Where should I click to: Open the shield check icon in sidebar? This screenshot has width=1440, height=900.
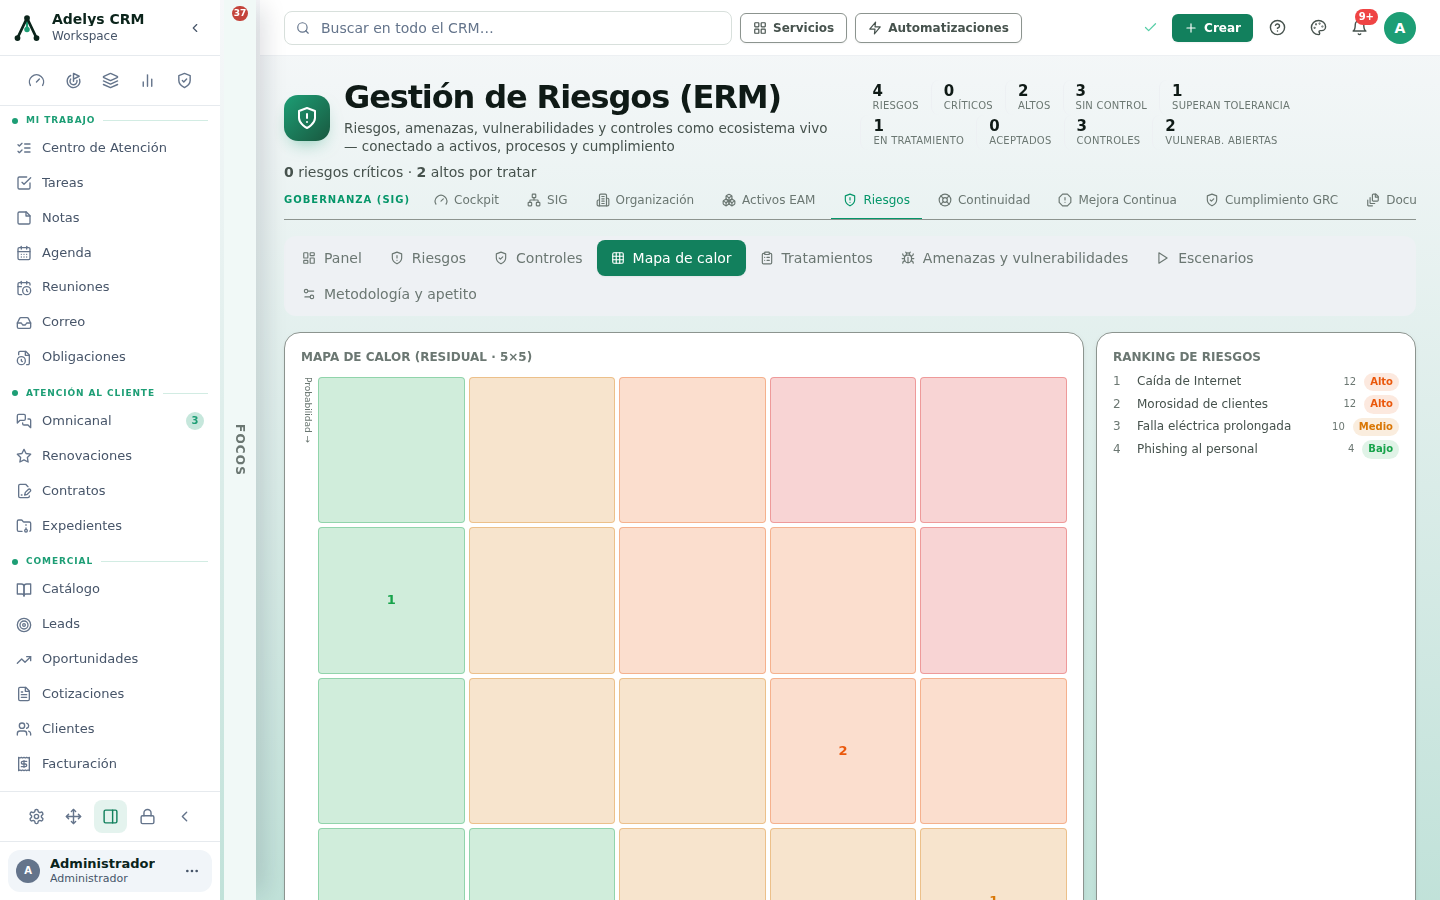[x=185, y=81]
